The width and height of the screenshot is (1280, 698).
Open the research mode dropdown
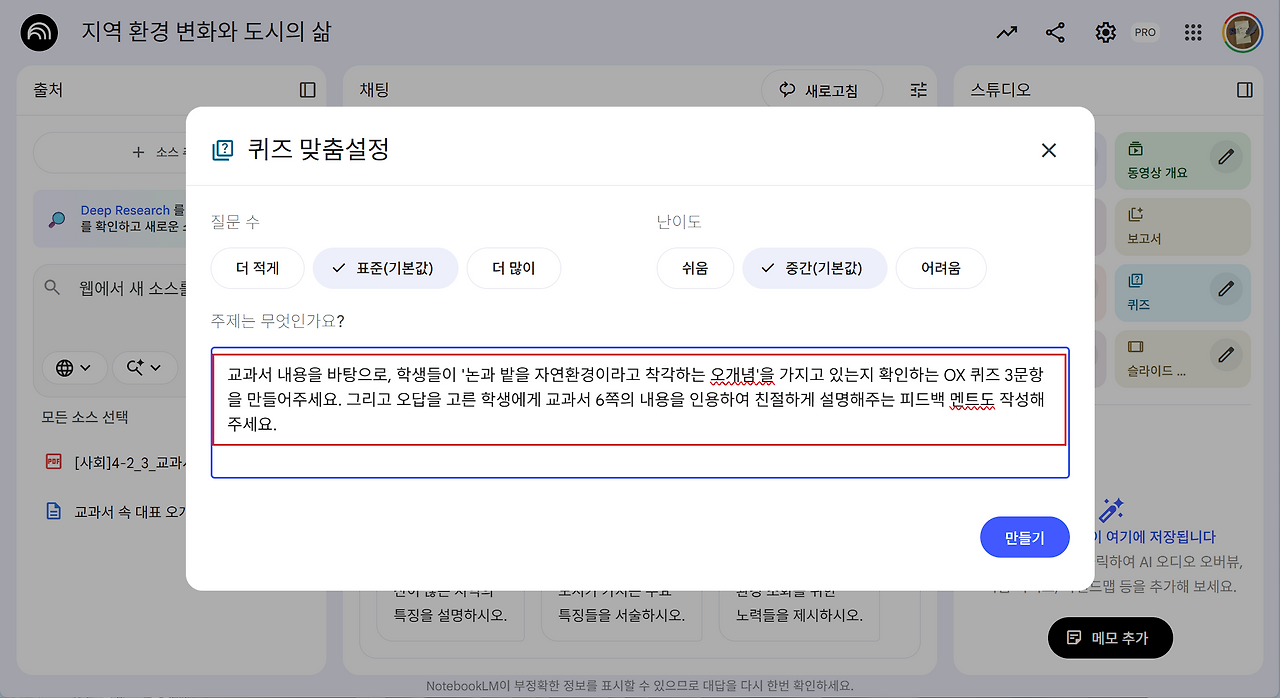[x=145, y=368]
